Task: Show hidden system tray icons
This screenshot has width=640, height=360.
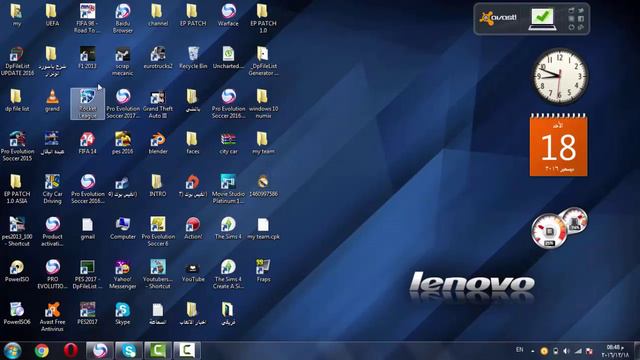Action: coord(533,351)
